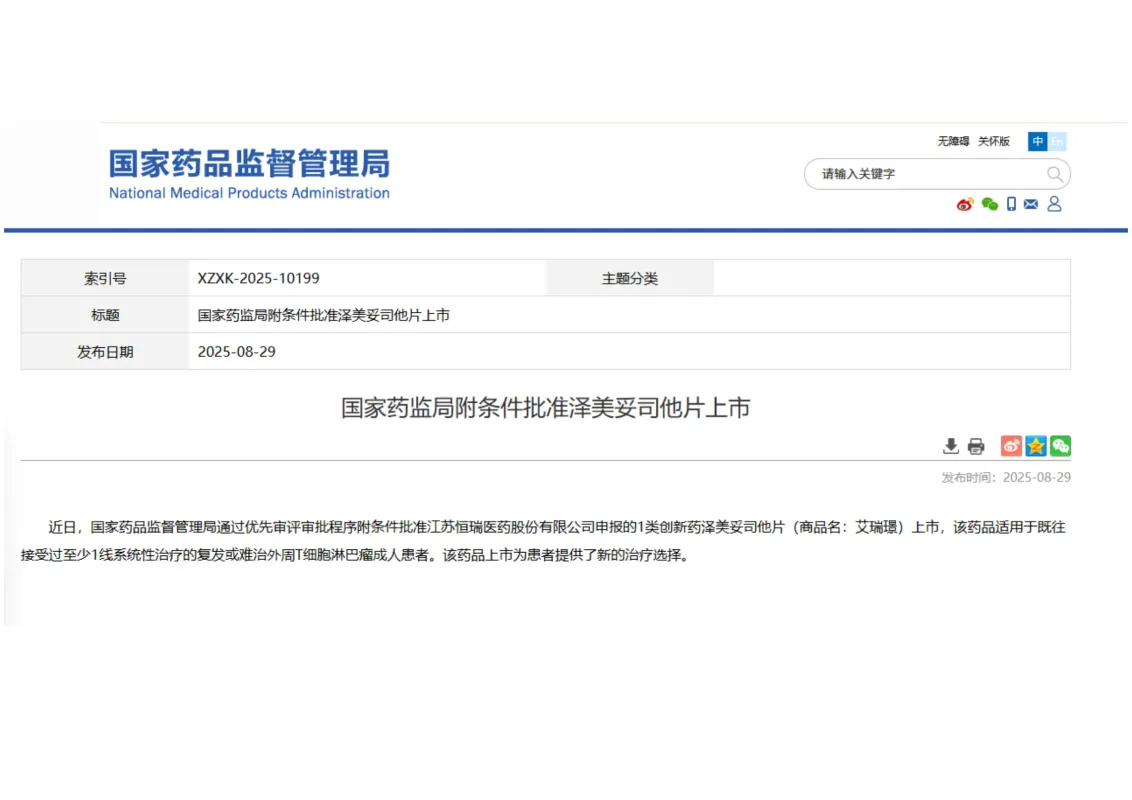Open the mobile app icon in header
Screen dimensions: 1132x800
pyautogui.click(x=1012, y=204)
